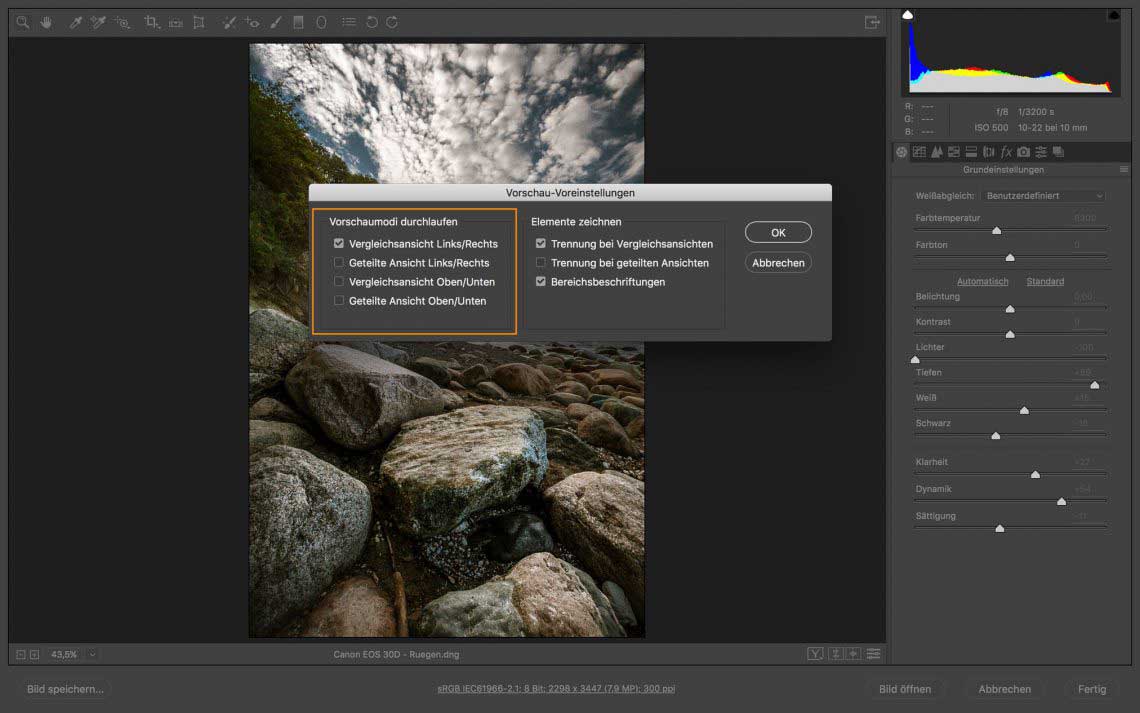1140x713 pixels.
Task: Select the Zoom tool in the toolbar
Action: (x=22, y=22)
